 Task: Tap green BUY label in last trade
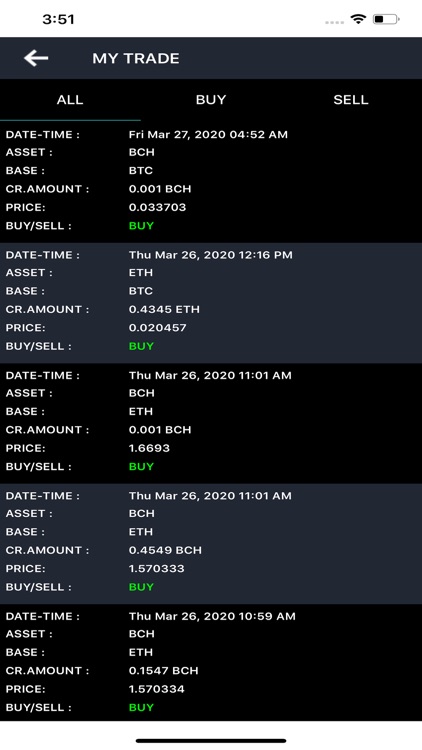(141, 707)
